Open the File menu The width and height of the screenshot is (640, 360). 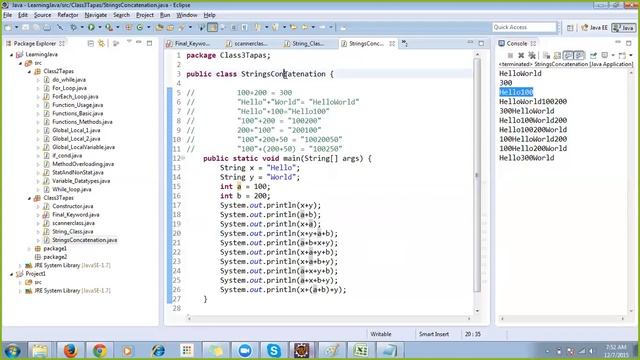click(x=7, y=15)
